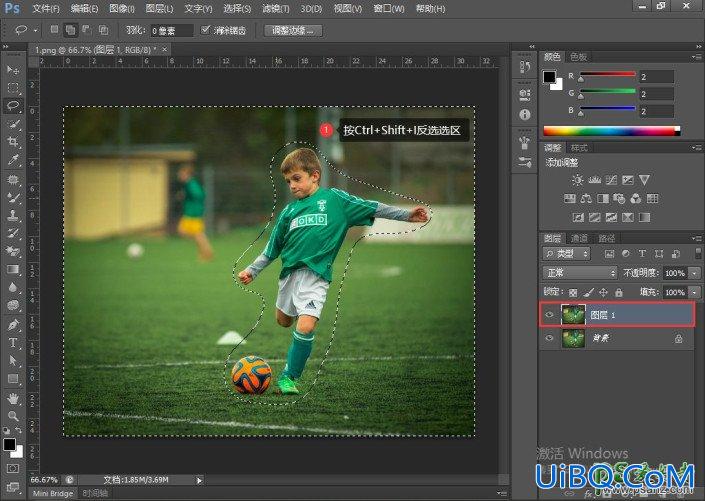Screen dimensions: 705x501
Task: Select the Rectangular Marquee tool
Action: click(13, 88)
